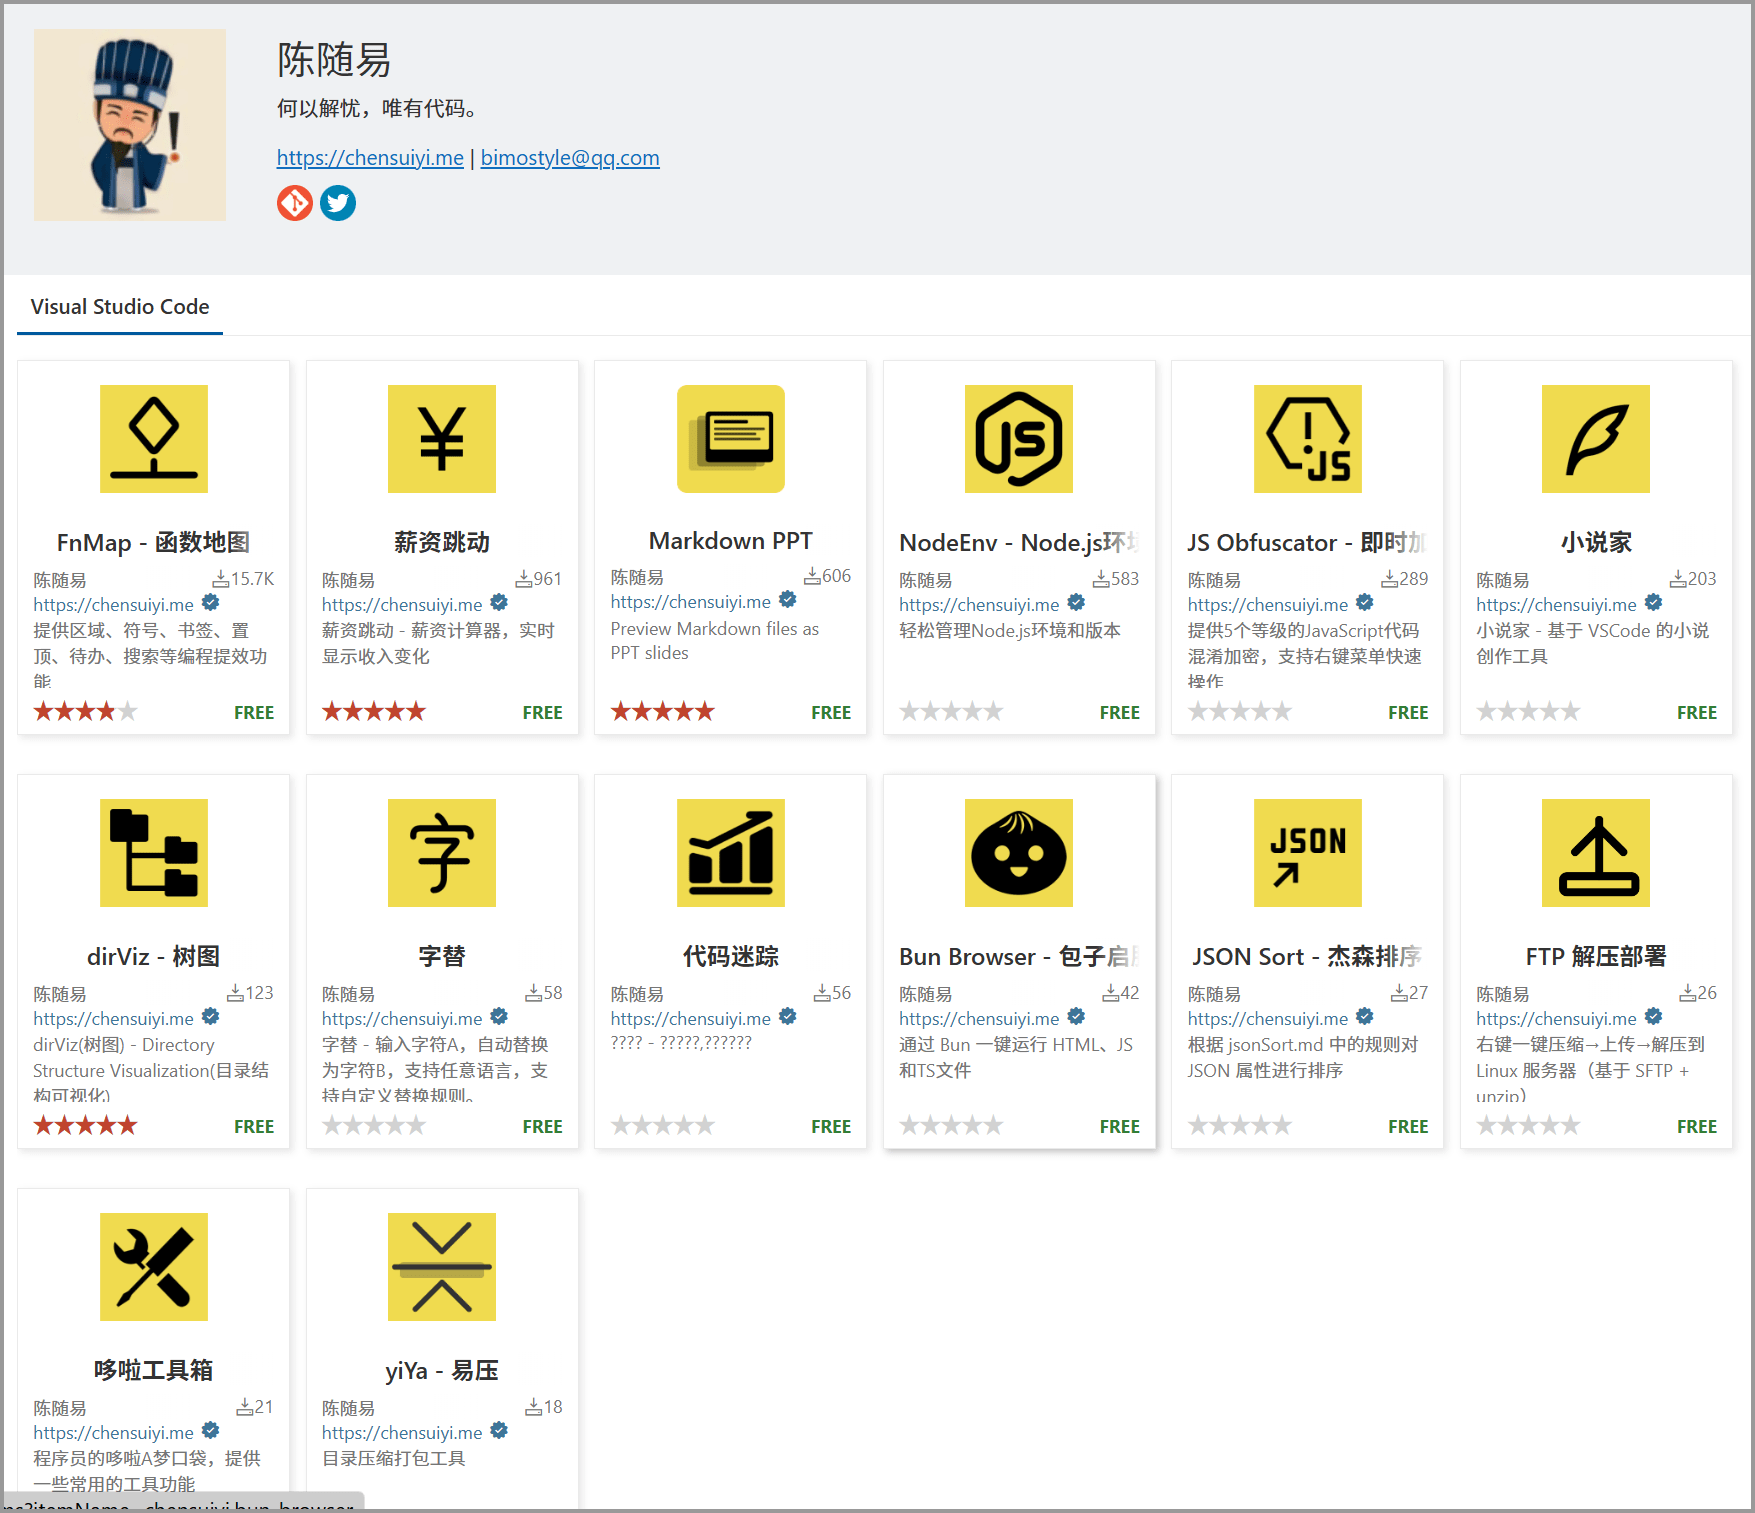
Task: Click the JS Obfuscator title
Action: click(1307, 543)
